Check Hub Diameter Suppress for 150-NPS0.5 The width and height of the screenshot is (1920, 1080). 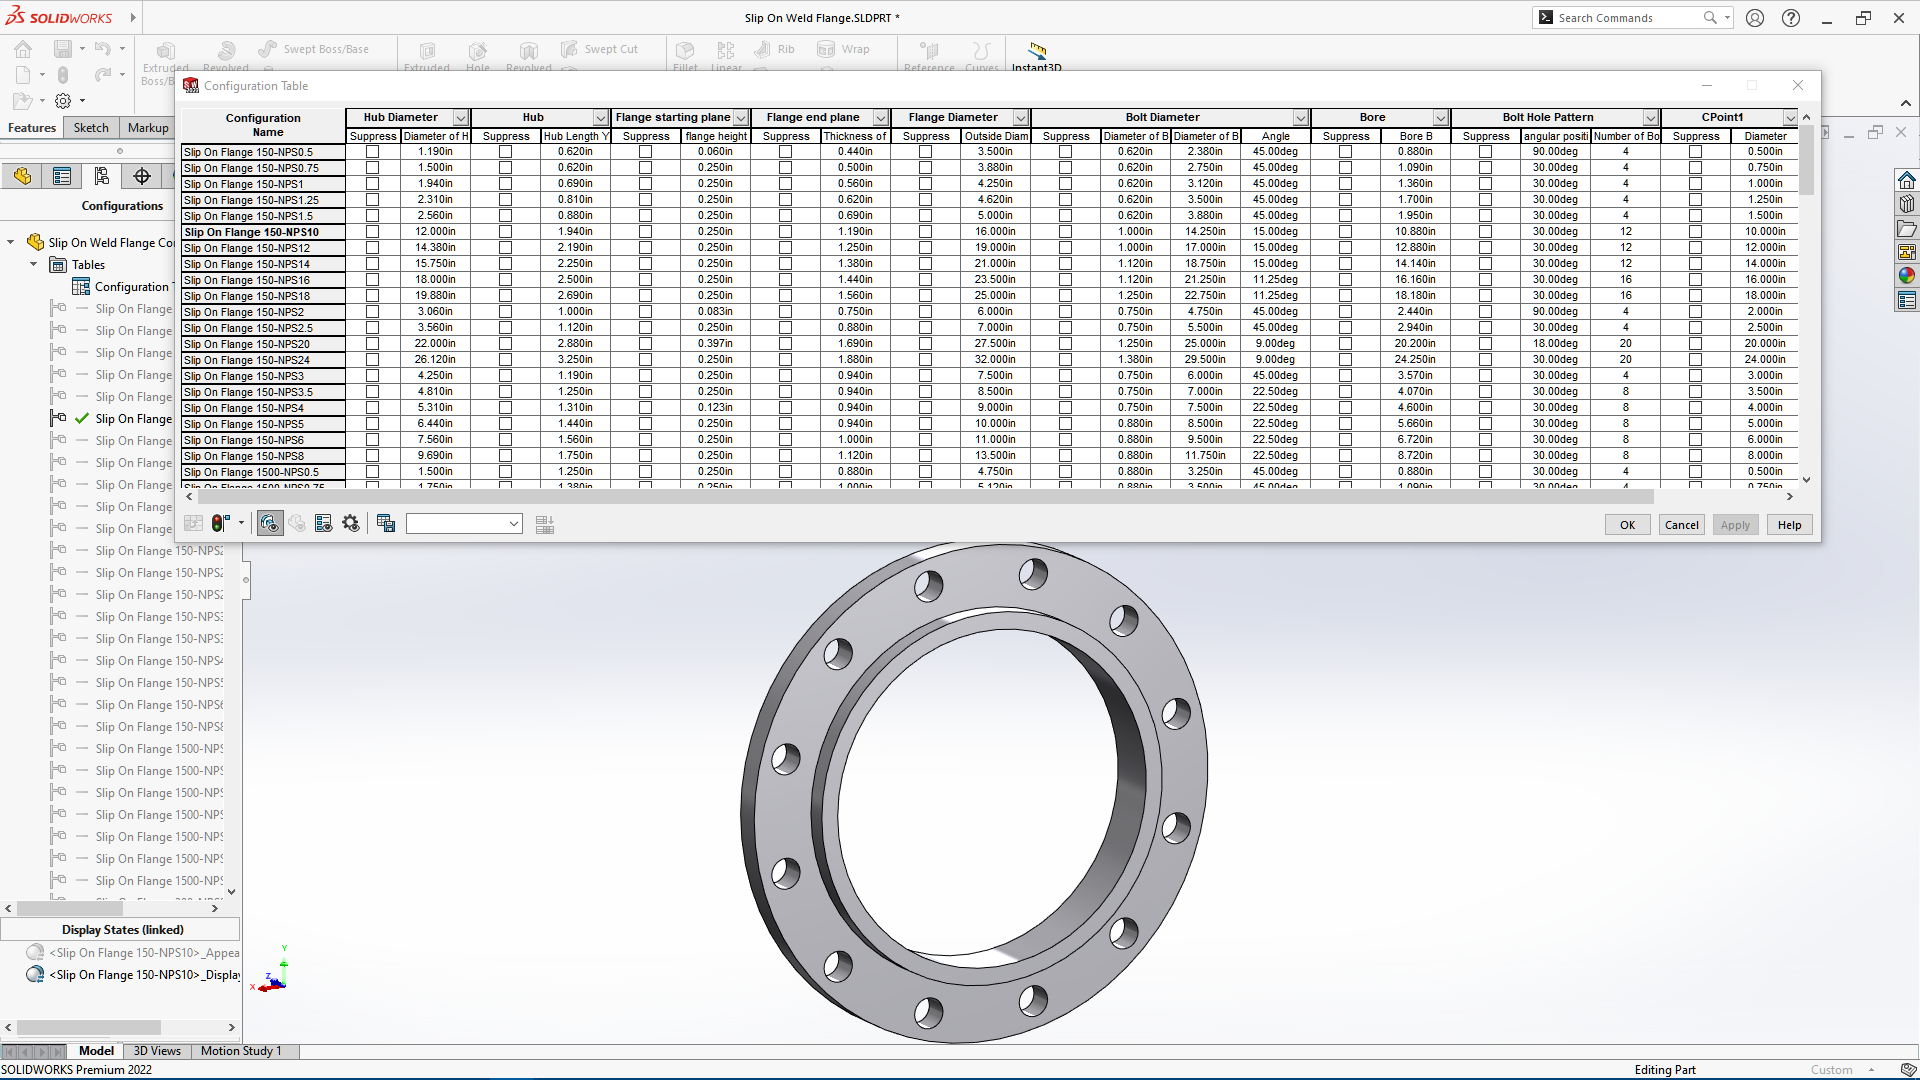click(373, 152)
